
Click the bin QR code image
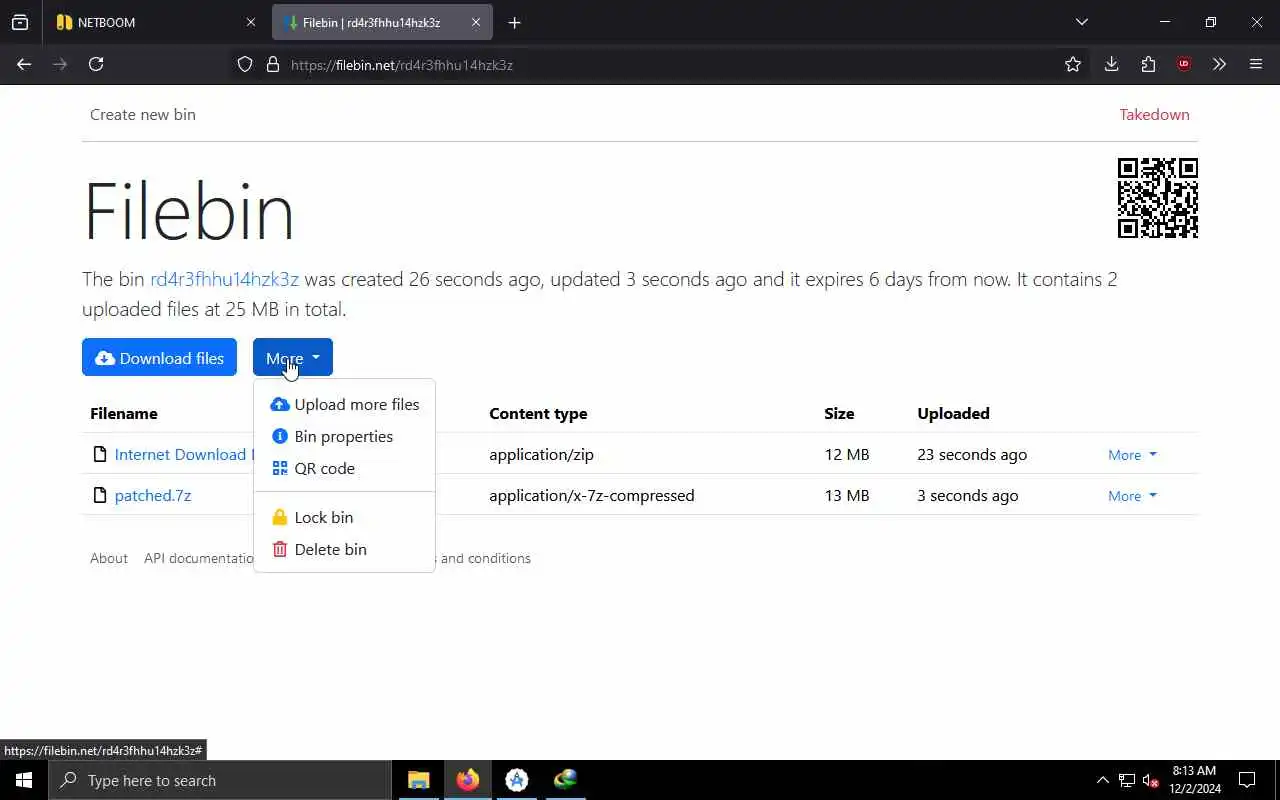(x=1158, y=198)
